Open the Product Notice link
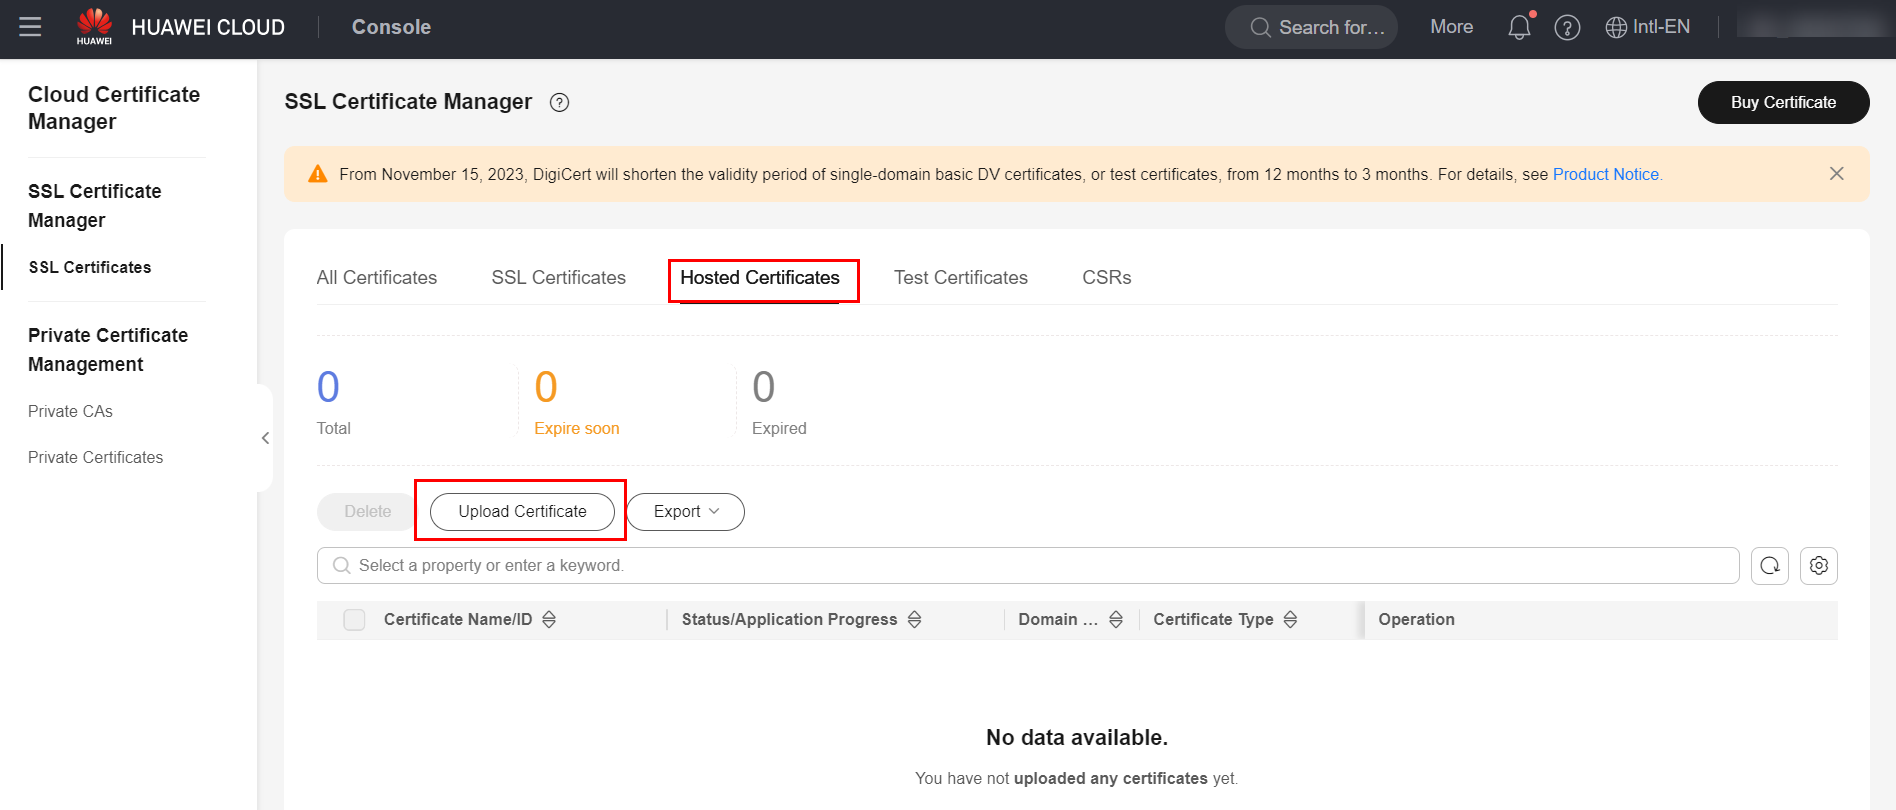Screen dimensions: 1896x810 pyautogui.click(x=1605, y=174)
